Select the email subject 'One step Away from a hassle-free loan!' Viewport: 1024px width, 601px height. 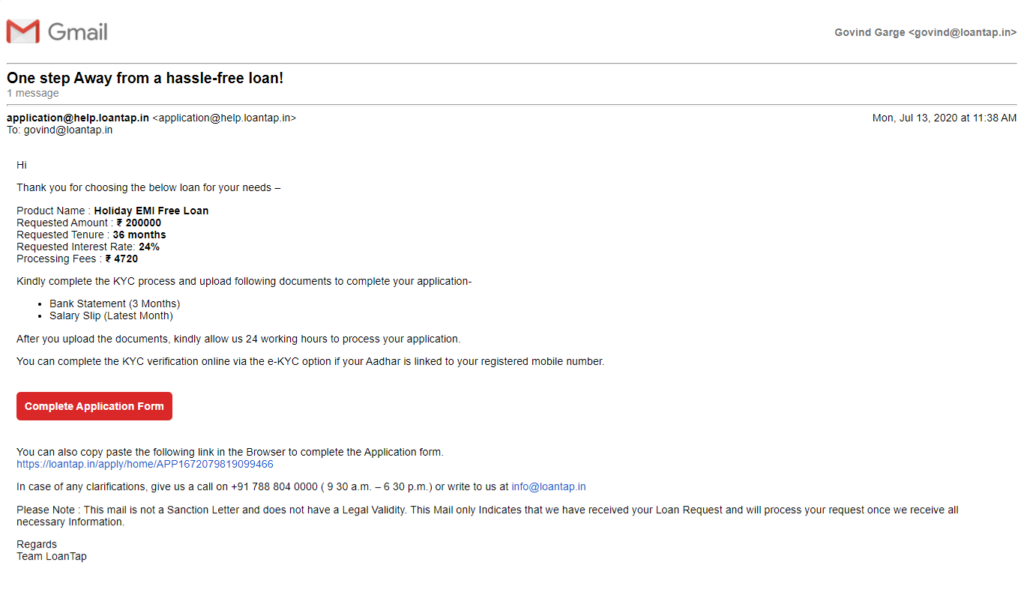pyautogui.click(x=145, y=78)
